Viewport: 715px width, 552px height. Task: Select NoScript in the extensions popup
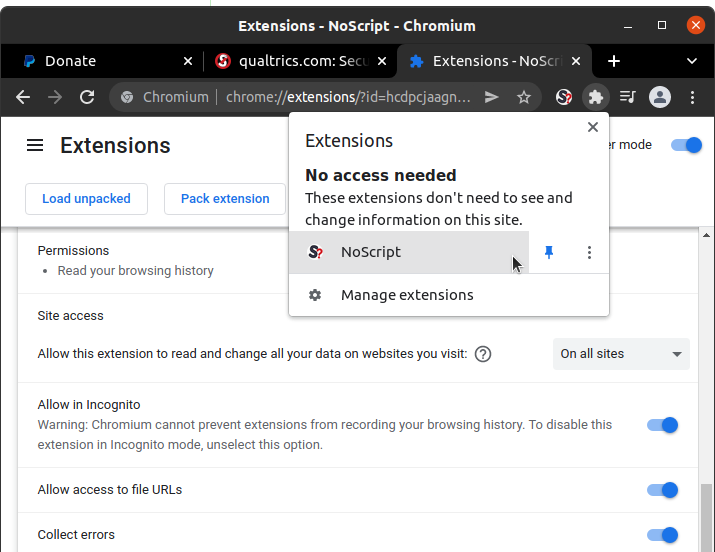409,252
